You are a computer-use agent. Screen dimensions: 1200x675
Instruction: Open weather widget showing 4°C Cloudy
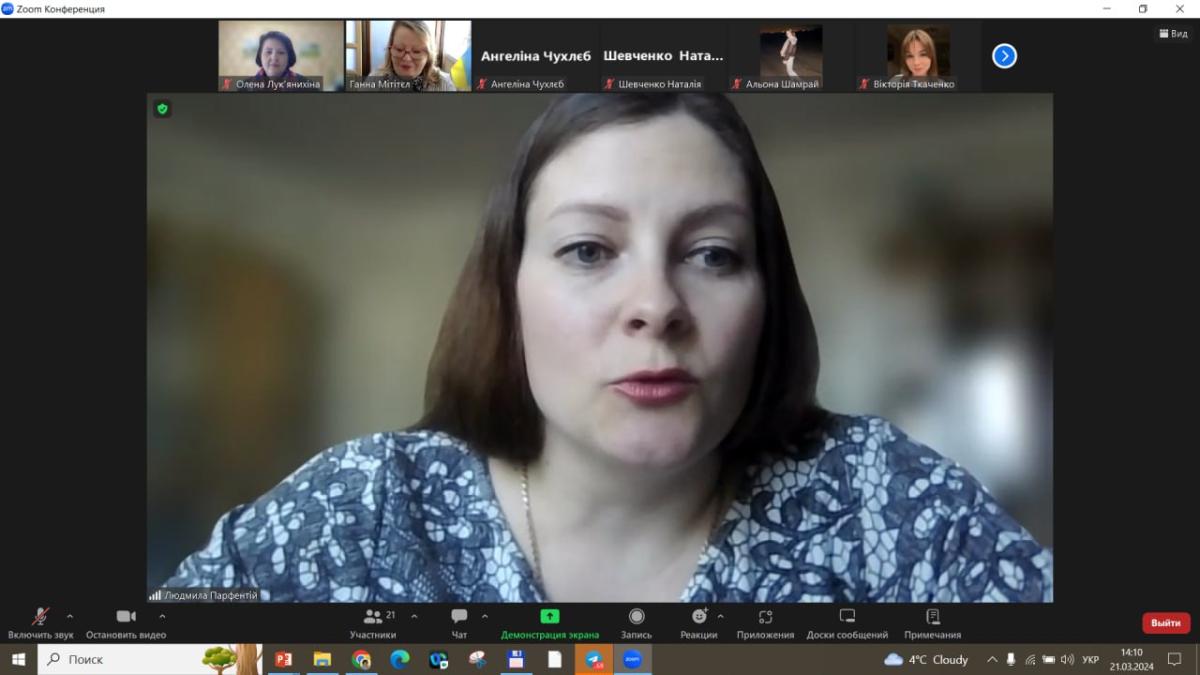[927, 660]
